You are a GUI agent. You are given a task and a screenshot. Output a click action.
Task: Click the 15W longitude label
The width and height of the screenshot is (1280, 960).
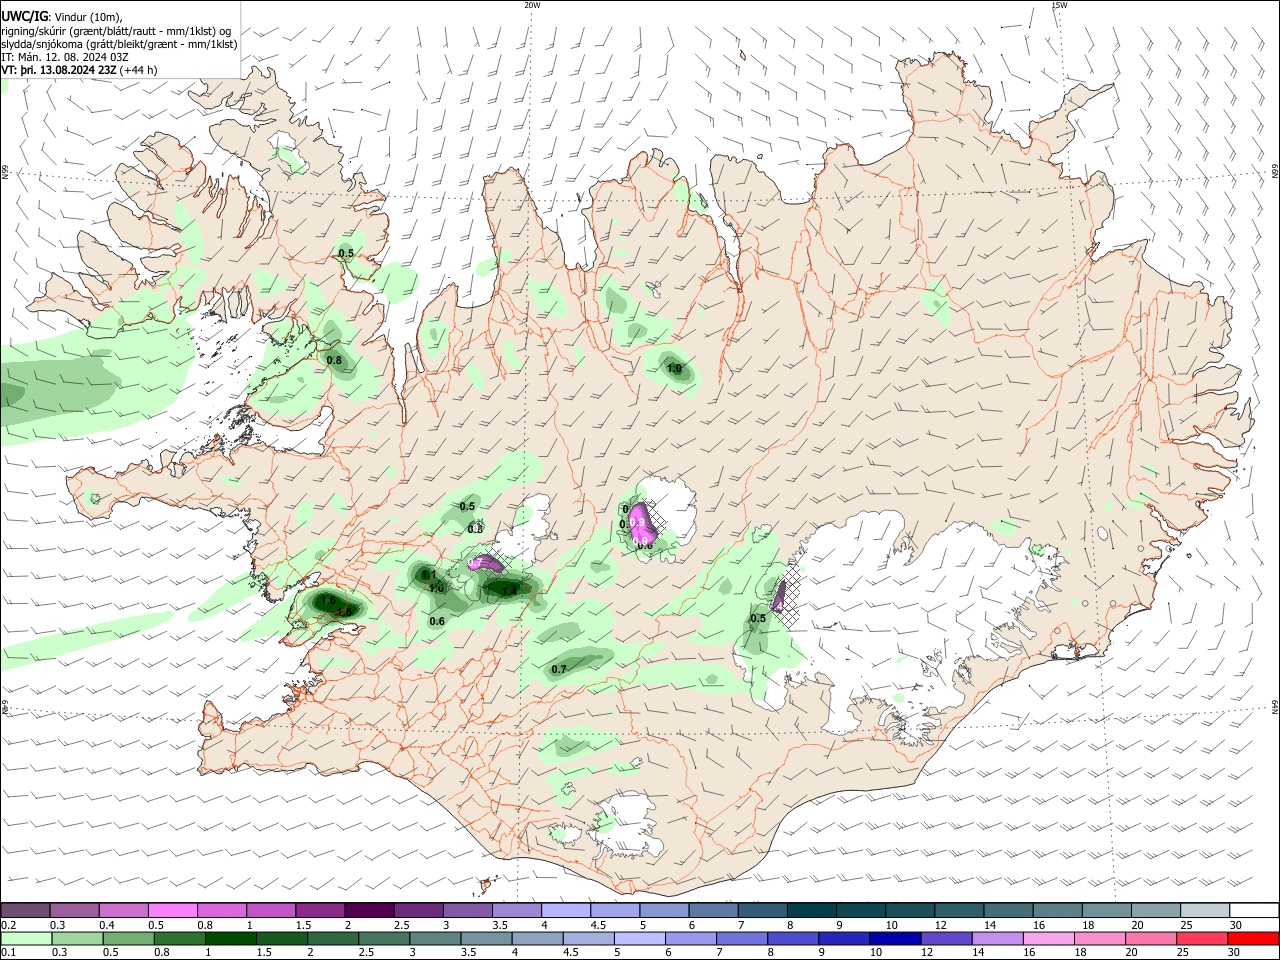click(1059, 5)
